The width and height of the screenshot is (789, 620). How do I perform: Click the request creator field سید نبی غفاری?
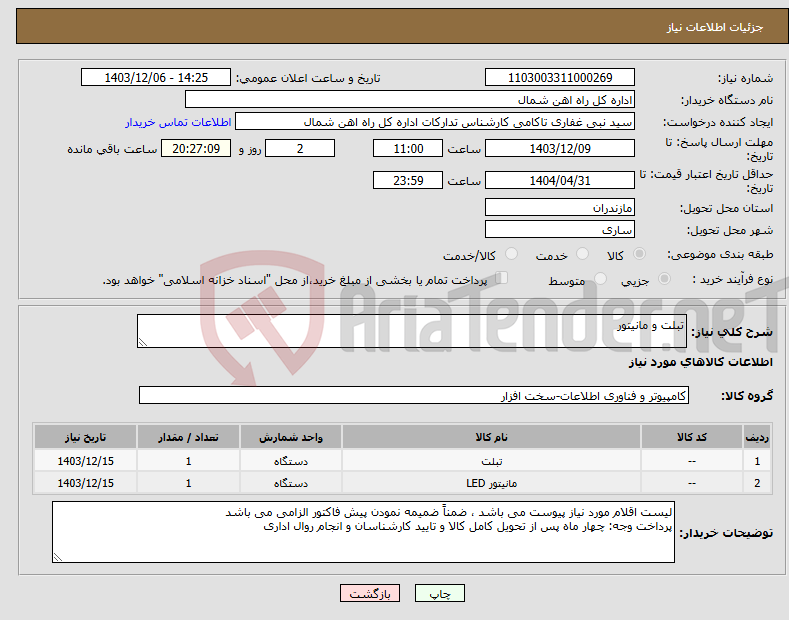tap(435, 122)
